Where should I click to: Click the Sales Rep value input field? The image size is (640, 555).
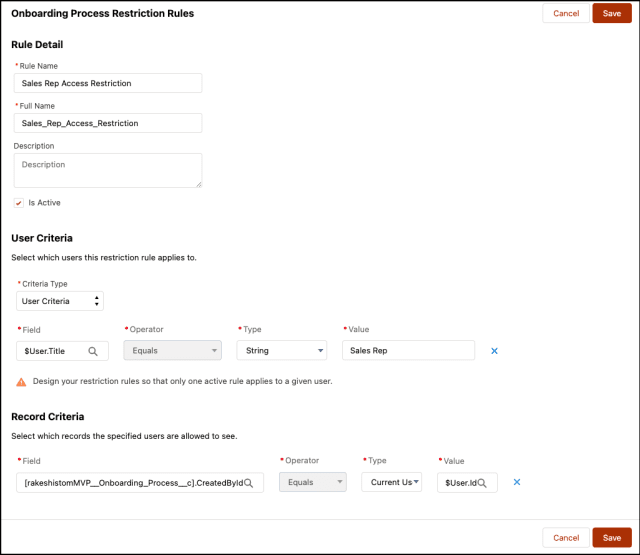[x=408, y=351]
